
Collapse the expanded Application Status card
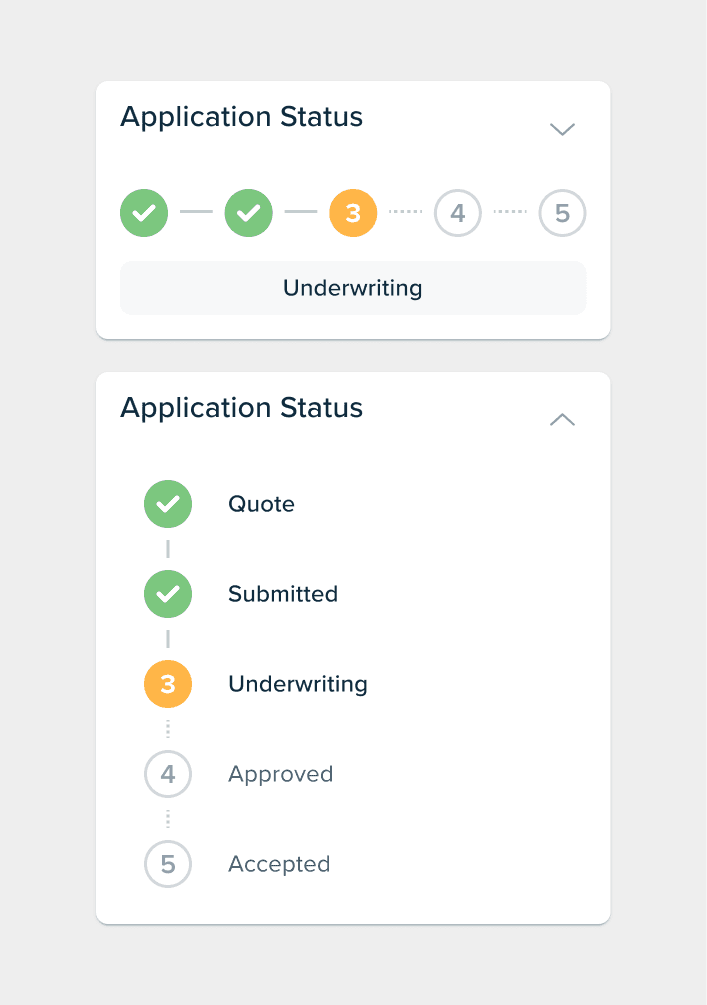pos(562,420)
